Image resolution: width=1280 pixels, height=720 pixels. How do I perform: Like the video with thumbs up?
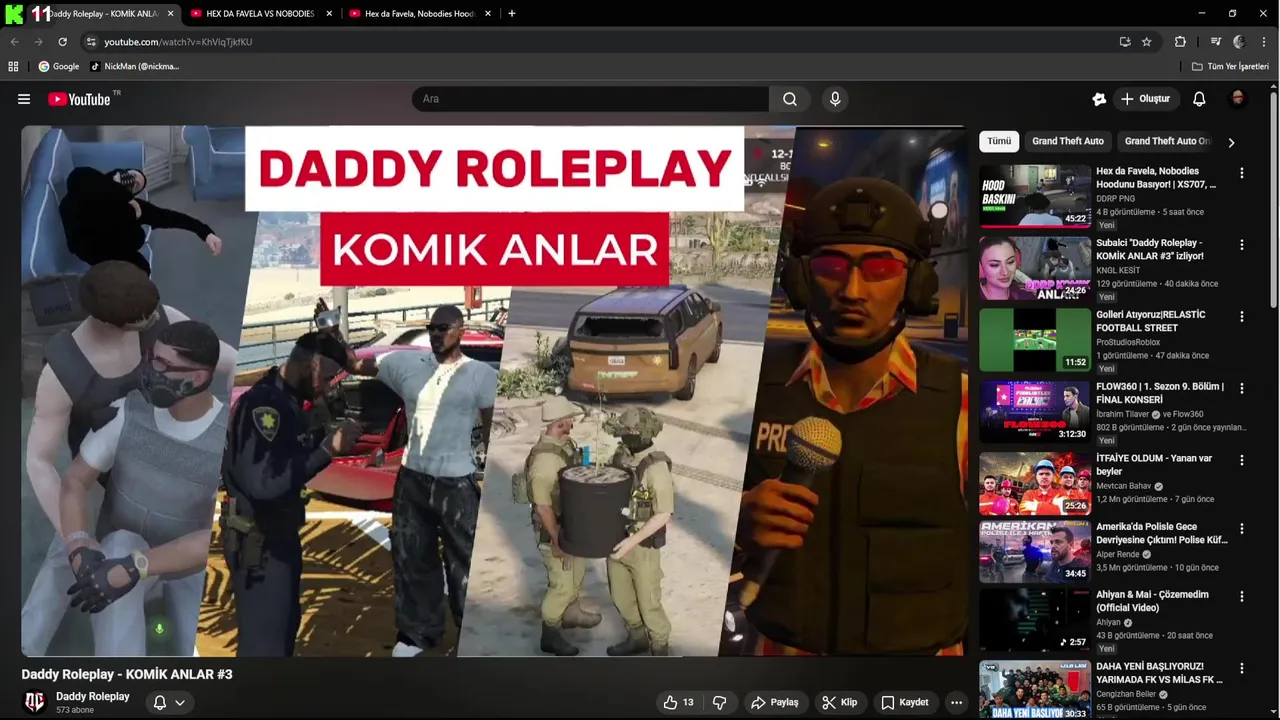click(x=678, y=702)
